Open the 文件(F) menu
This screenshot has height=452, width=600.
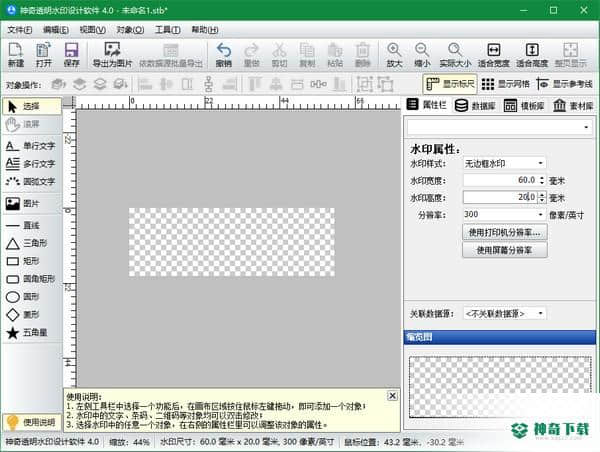[20, 30]
